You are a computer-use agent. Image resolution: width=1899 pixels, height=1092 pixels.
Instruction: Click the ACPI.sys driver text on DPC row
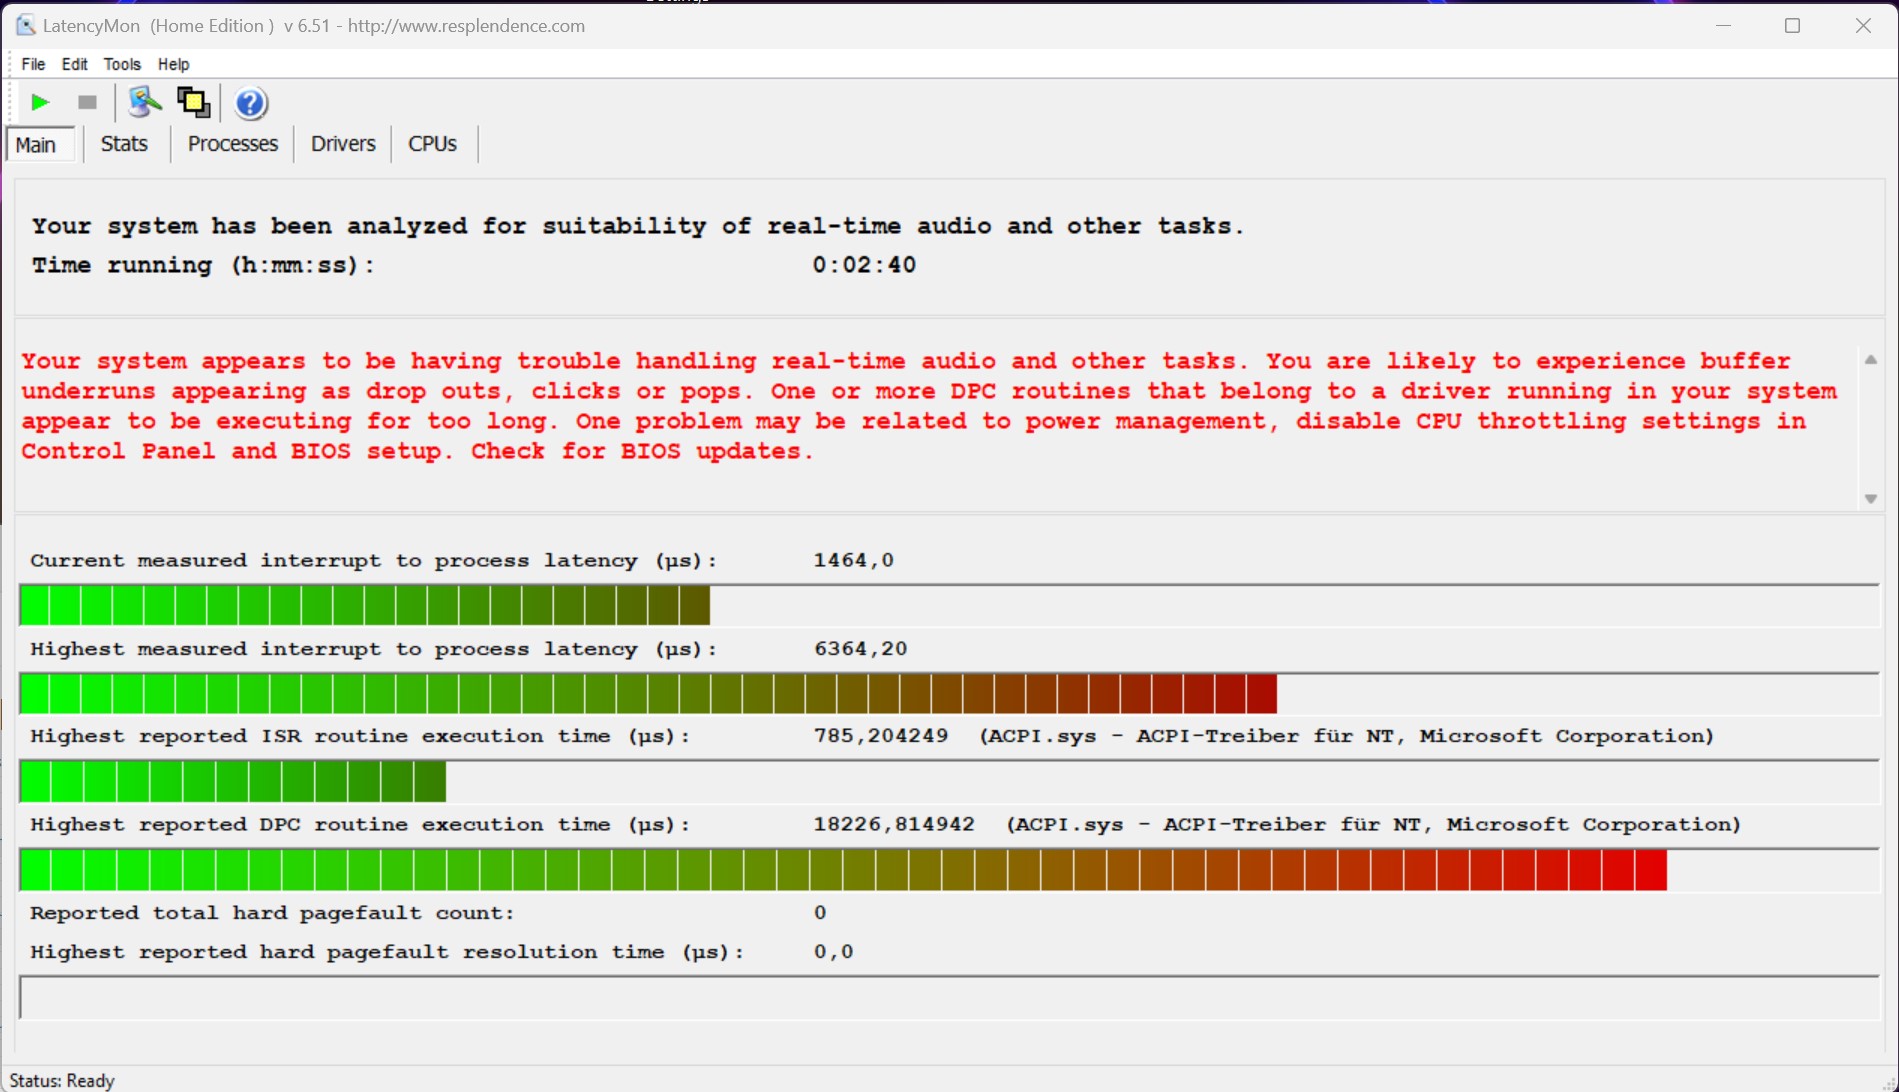(x=1373, y=825)
